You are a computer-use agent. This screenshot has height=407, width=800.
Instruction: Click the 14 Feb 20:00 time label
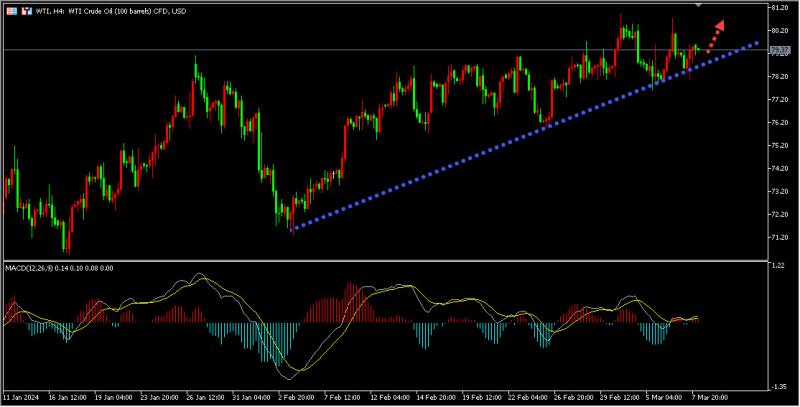point(436,397)
